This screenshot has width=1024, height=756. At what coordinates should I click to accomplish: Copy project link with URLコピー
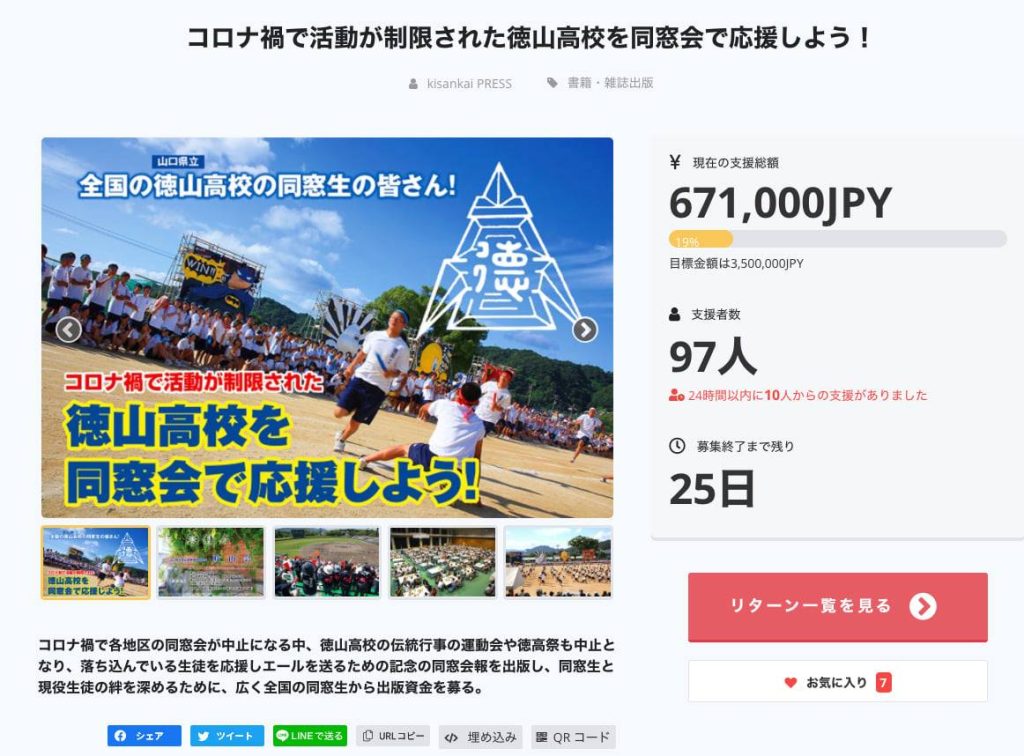tap(393, 736)
